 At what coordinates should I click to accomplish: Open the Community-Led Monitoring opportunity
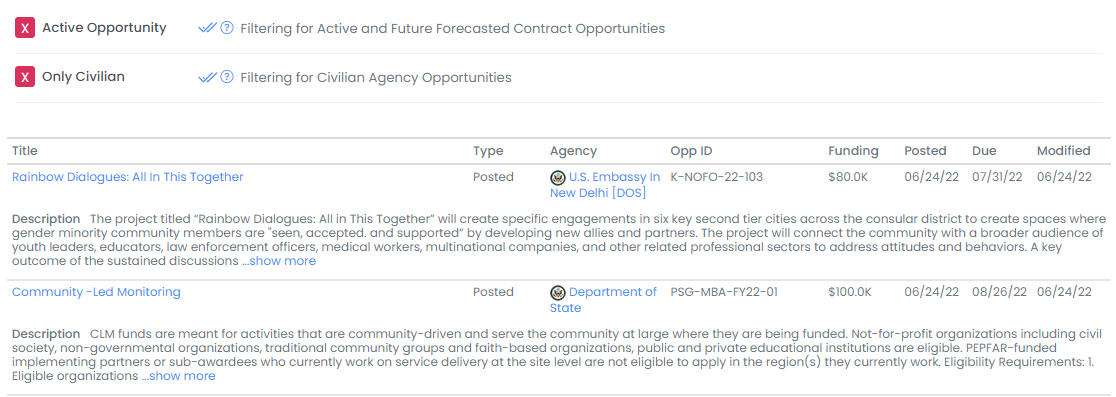pos(96,292)
